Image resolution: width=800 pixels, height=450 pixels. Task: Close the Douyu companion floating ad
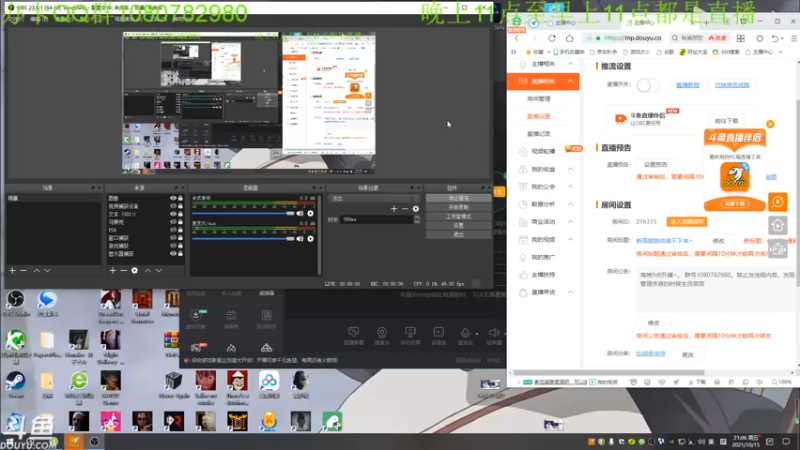click(770, 124)
